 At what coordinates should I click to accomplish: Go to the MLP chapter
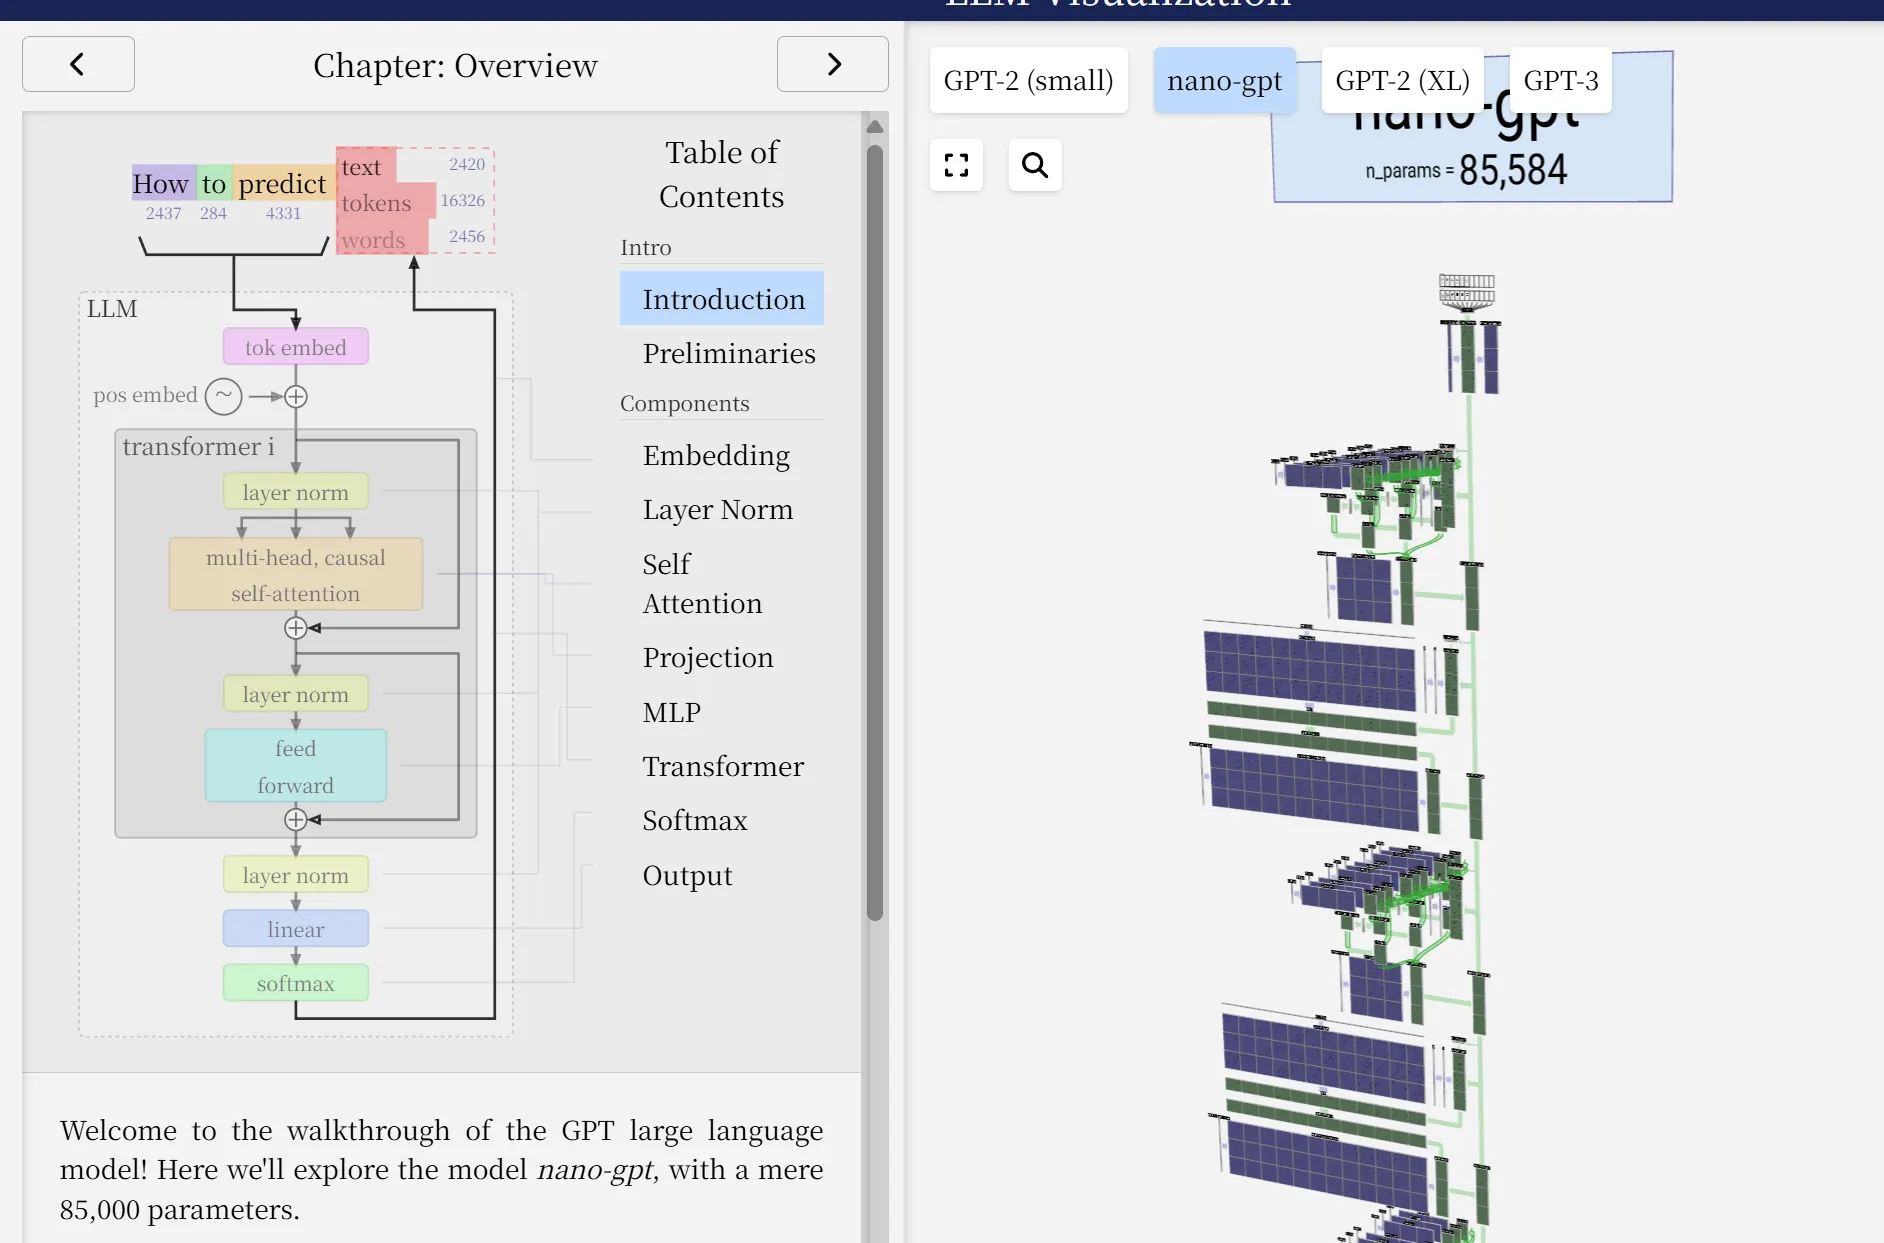[x=671, y=712]
